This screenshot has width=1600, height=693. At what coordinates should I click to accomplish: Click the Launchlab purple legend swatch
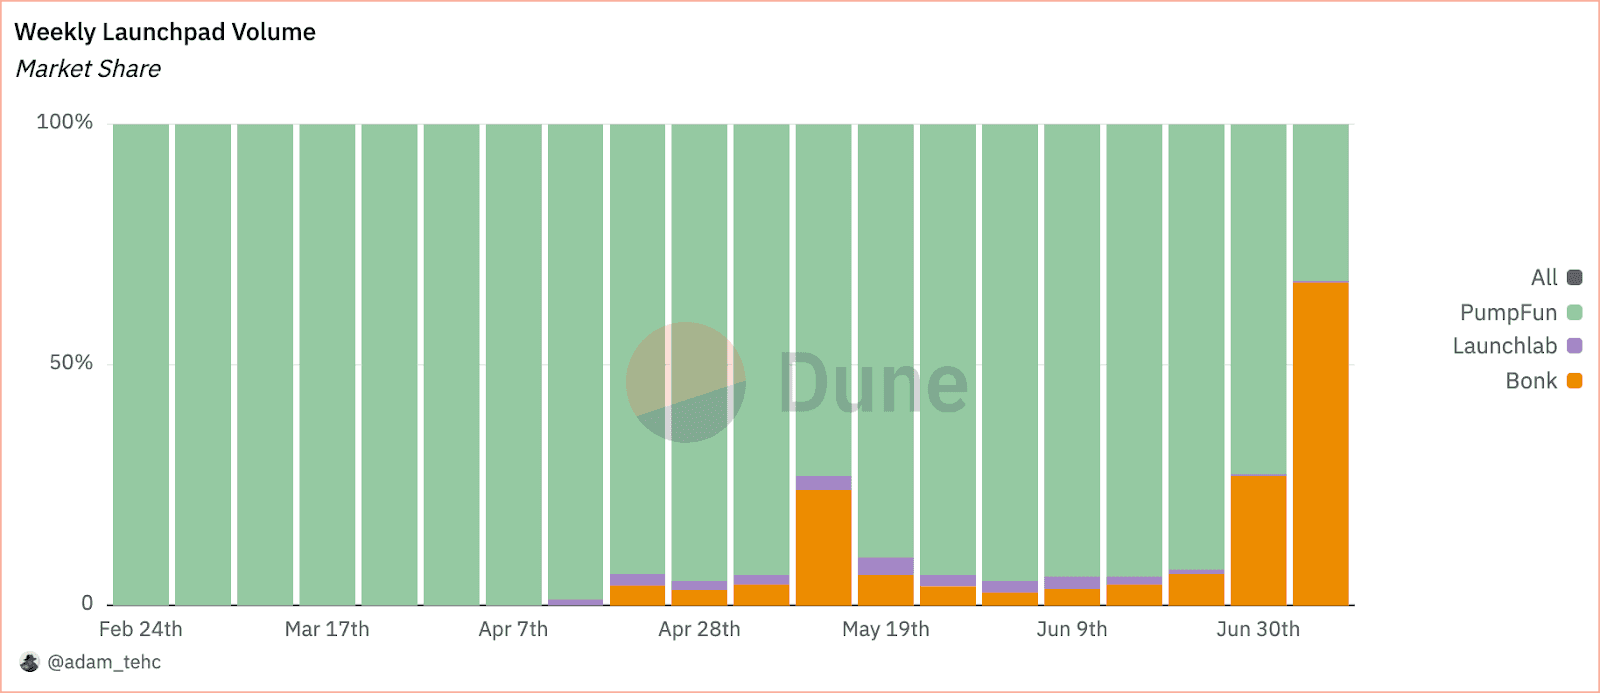pyautogui.click(x=1574, y=346)
